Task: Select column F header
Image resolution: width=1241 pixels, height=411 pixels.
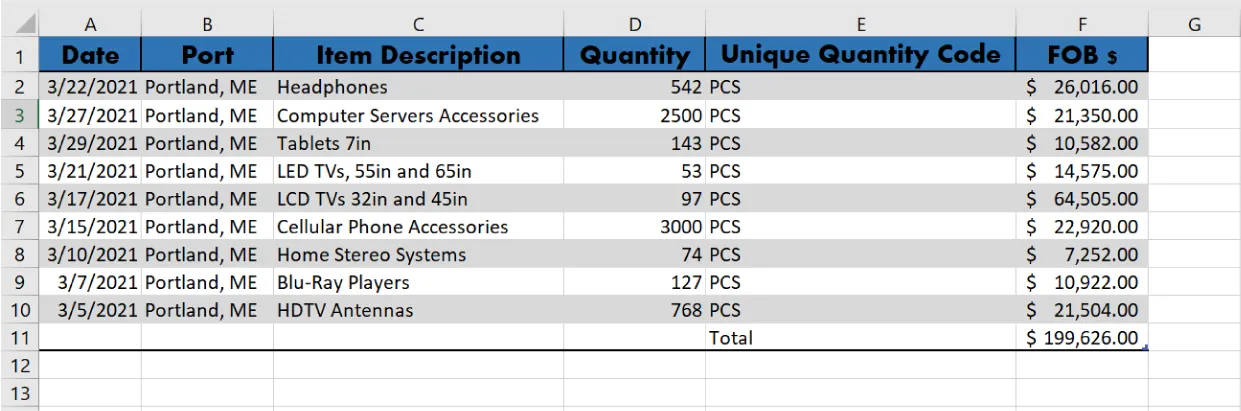Action: click(1082, 25)
